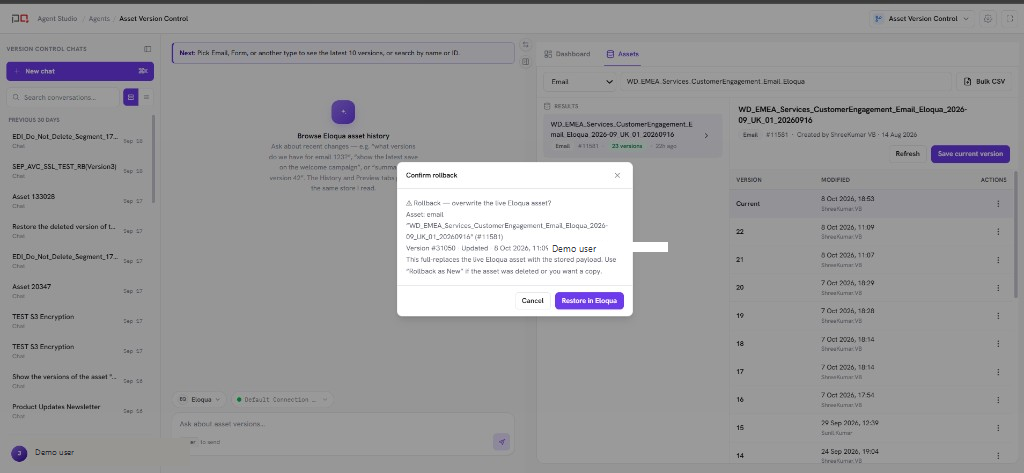Open the Asset Version Control agent dropdown
Image resolution: width=1024 pixels, height=473 pixels.
(922, 19)
